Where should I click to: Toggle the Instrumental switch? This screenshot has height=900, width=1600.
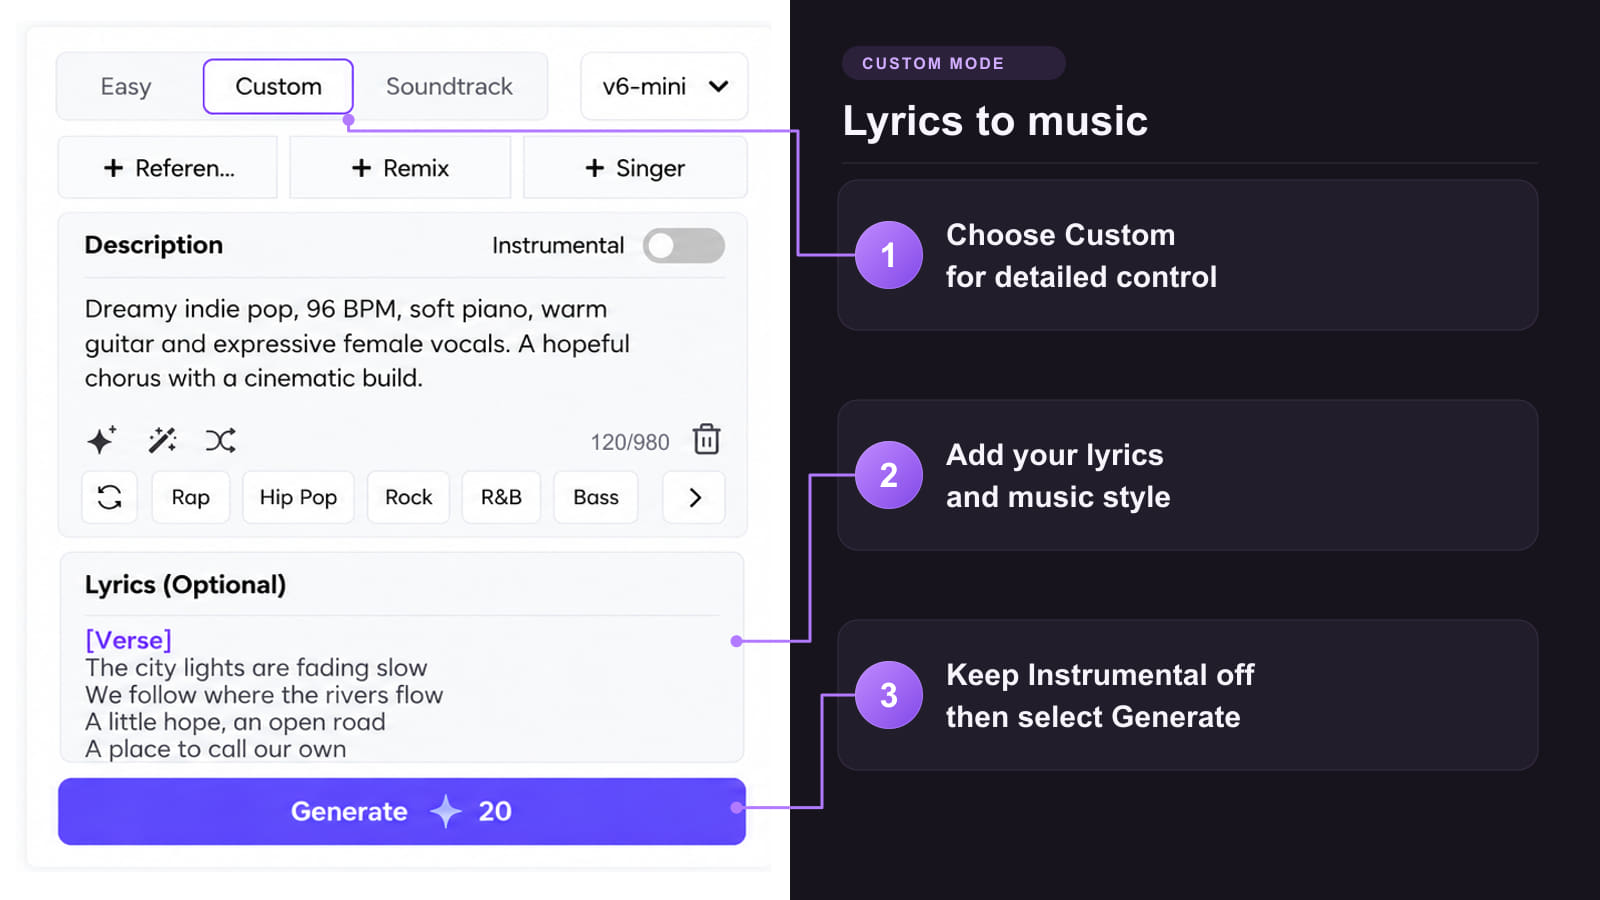click(684, 246)
